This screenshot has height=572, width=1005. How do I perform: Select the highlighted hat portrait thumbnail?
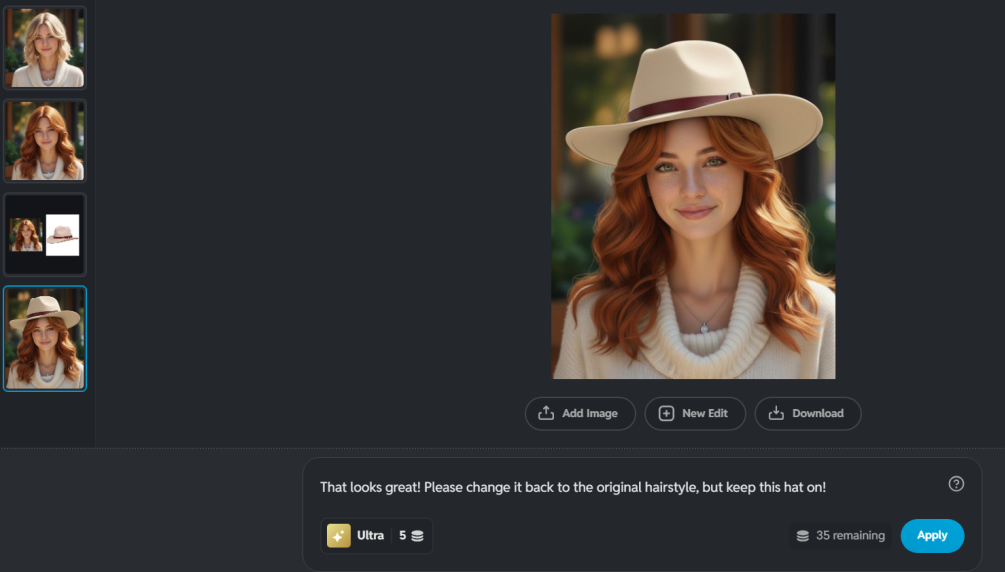tap(45, 338)
